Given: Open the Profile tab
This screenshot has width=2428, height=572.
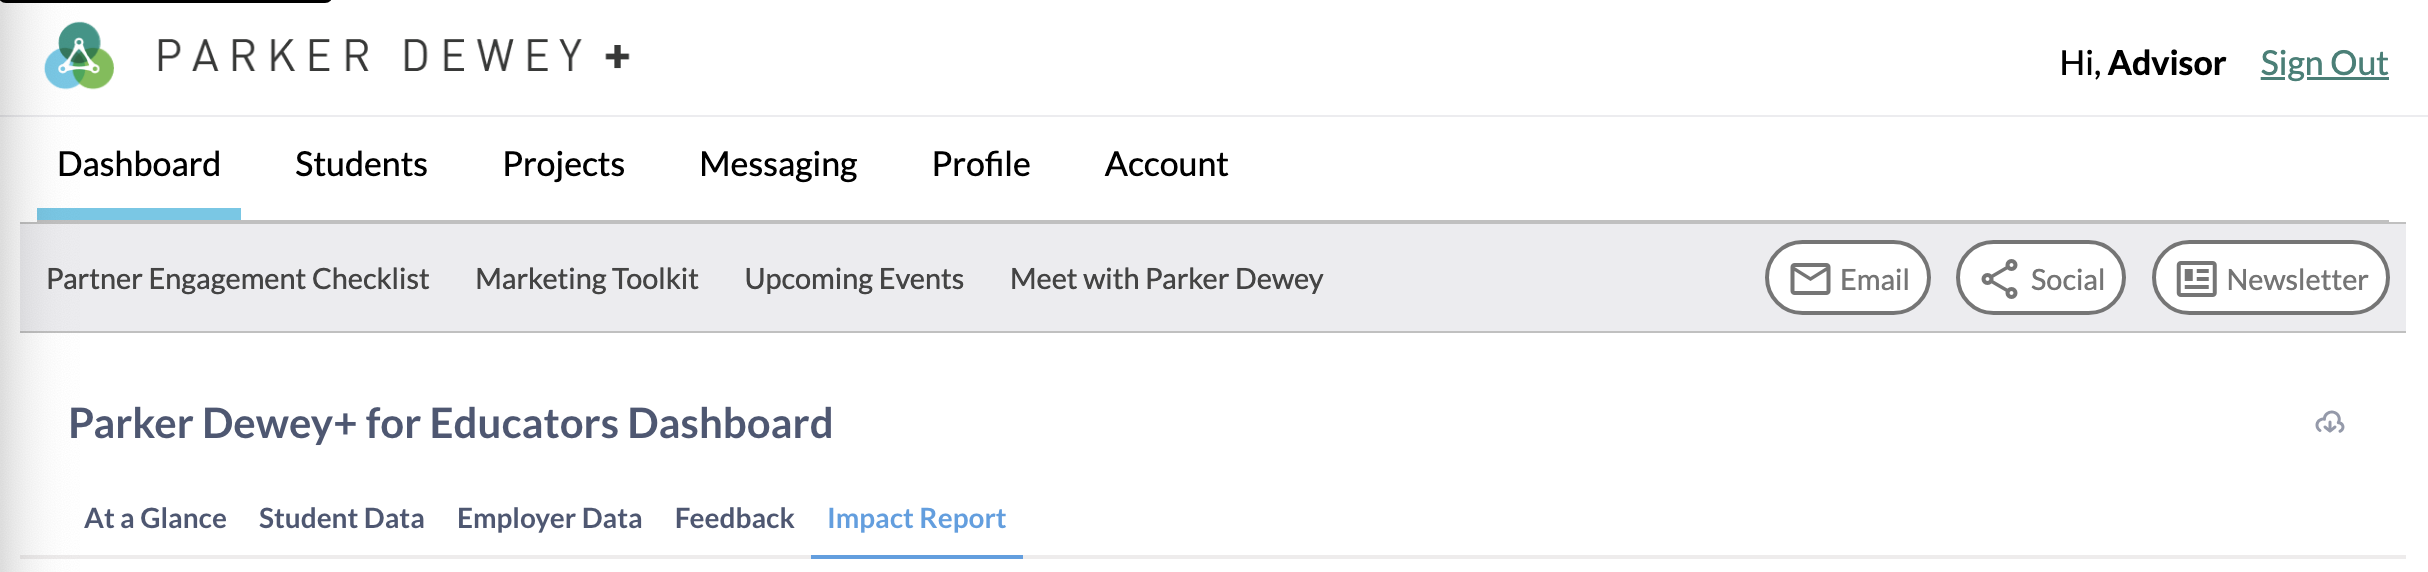Looking at the screenshot, I should coord(981,164).
